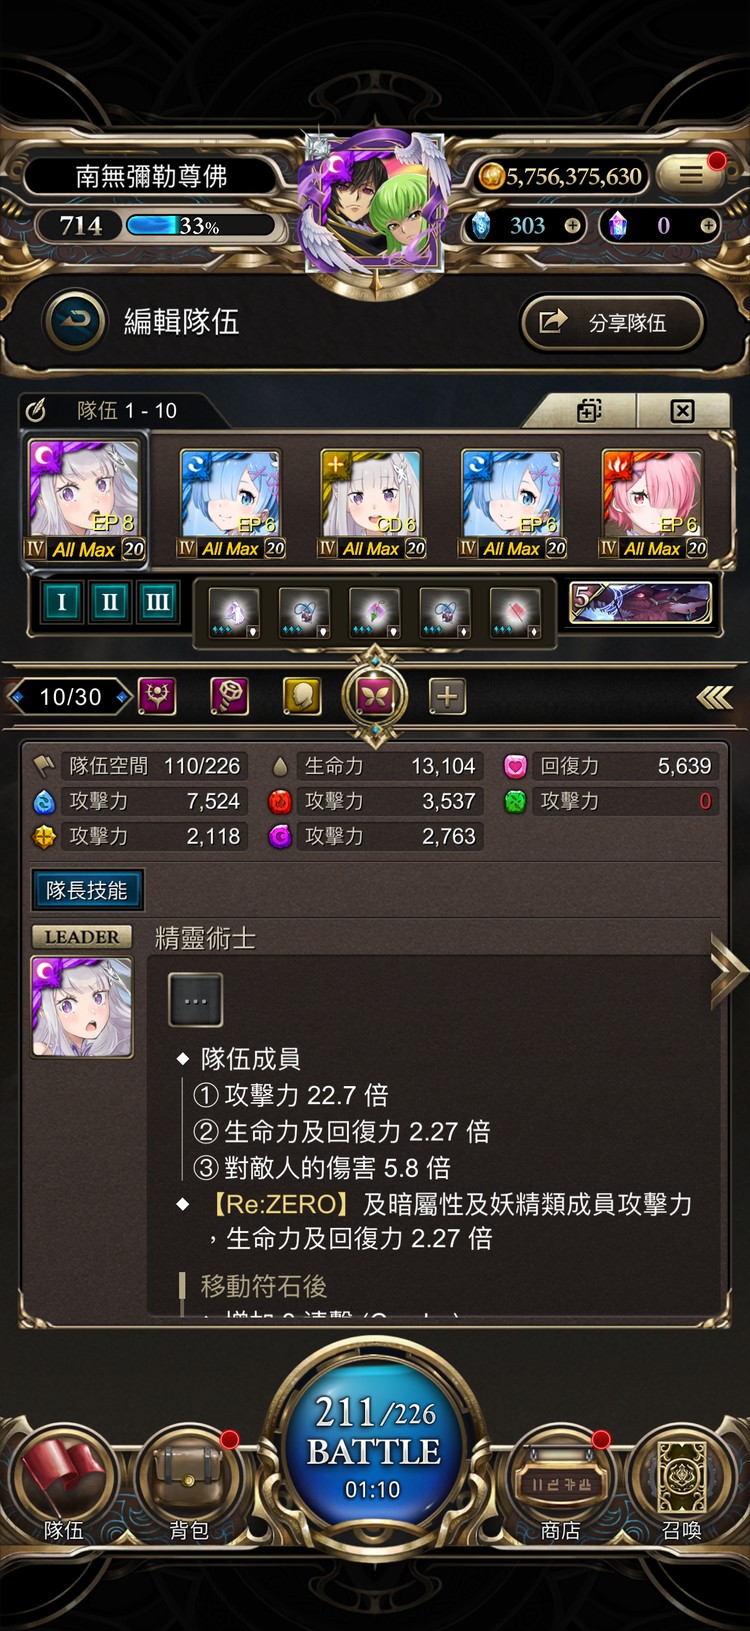This screenshot has height=1631, width=750.
Task: Click the 分享隊伍 button
Action: (613, 322)
